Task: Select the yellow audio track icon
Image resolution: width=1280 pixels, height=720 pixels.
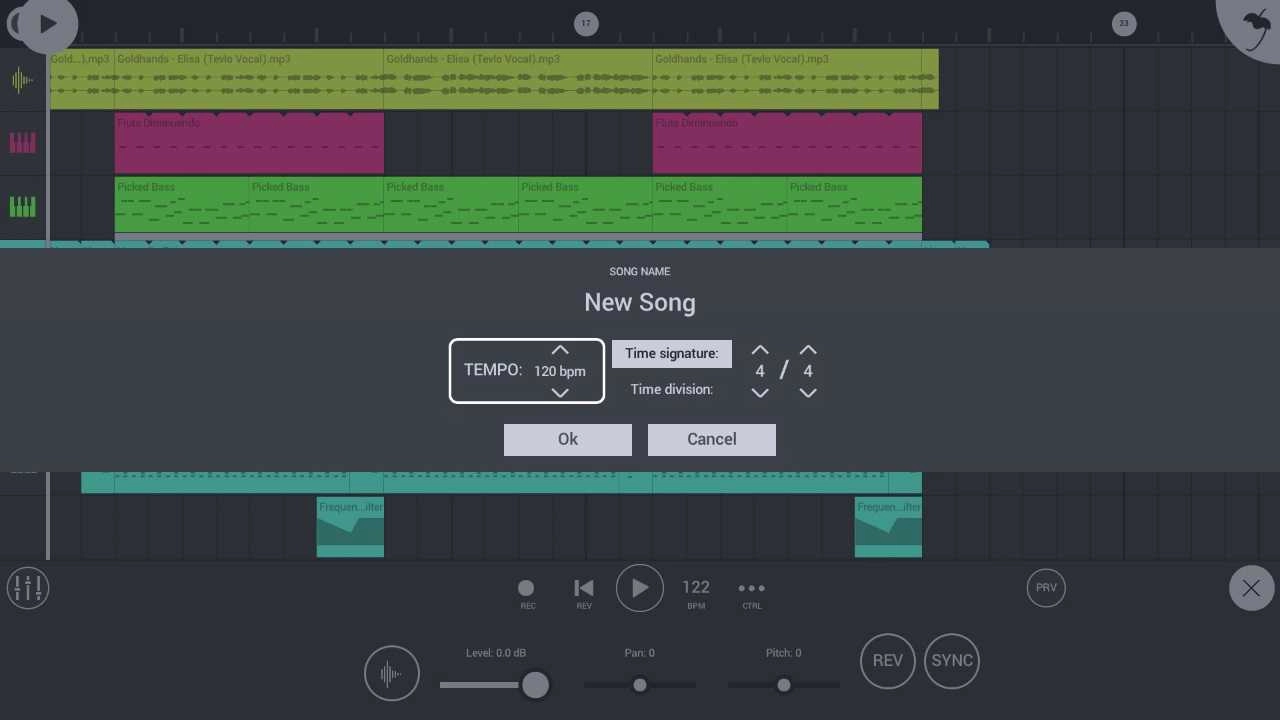Action: pyautogui.click(x=22, y=80)
